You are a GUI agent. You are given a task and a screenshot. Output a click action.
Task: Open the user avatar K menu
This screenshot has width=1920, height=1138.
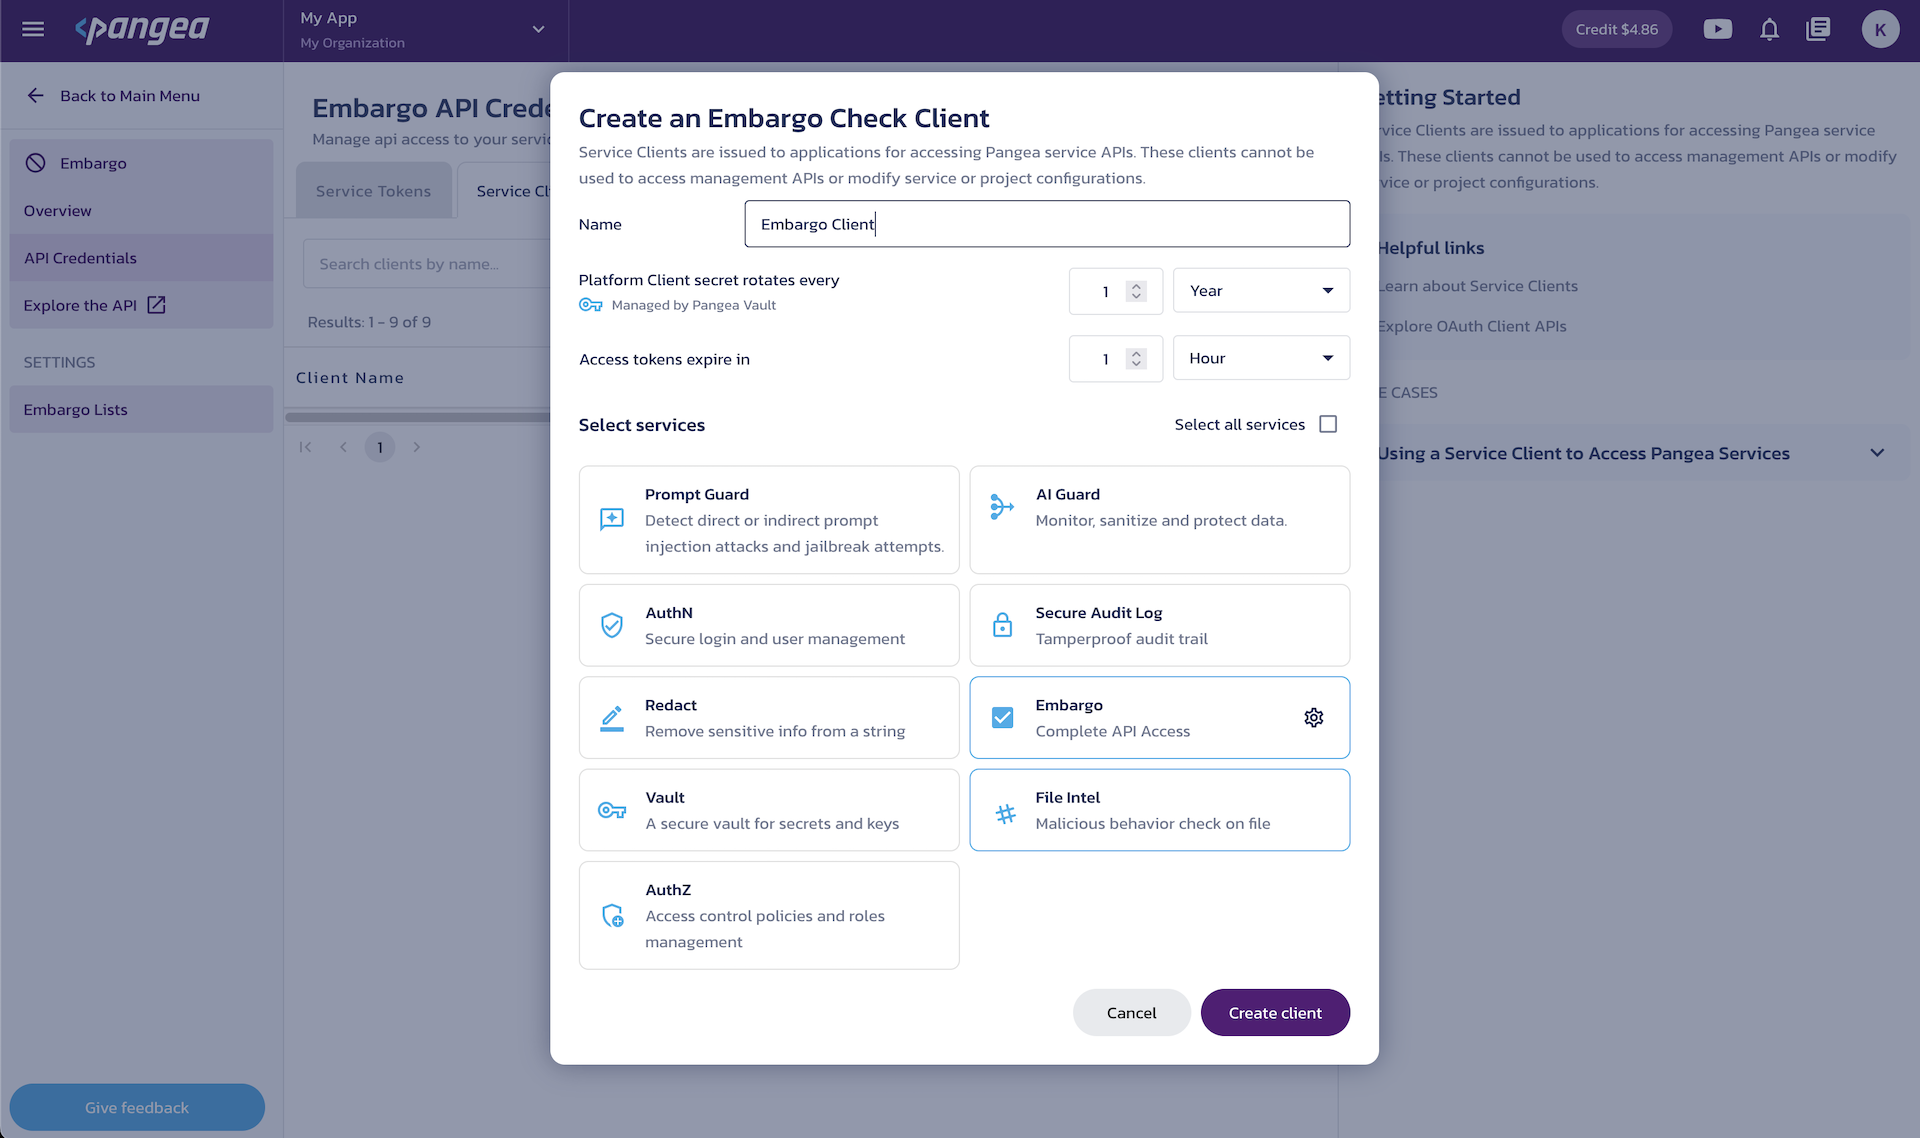click(x=1880, y=29)
